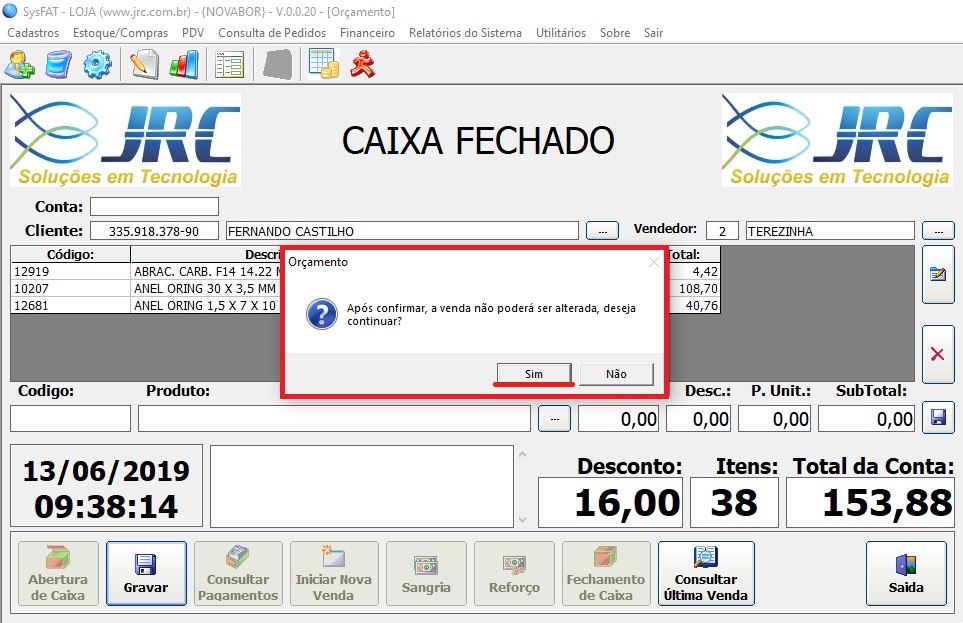Screen dimensions: 963x623
Task: Click the Total da Conta value 153,88
Action: coord(870,503)
